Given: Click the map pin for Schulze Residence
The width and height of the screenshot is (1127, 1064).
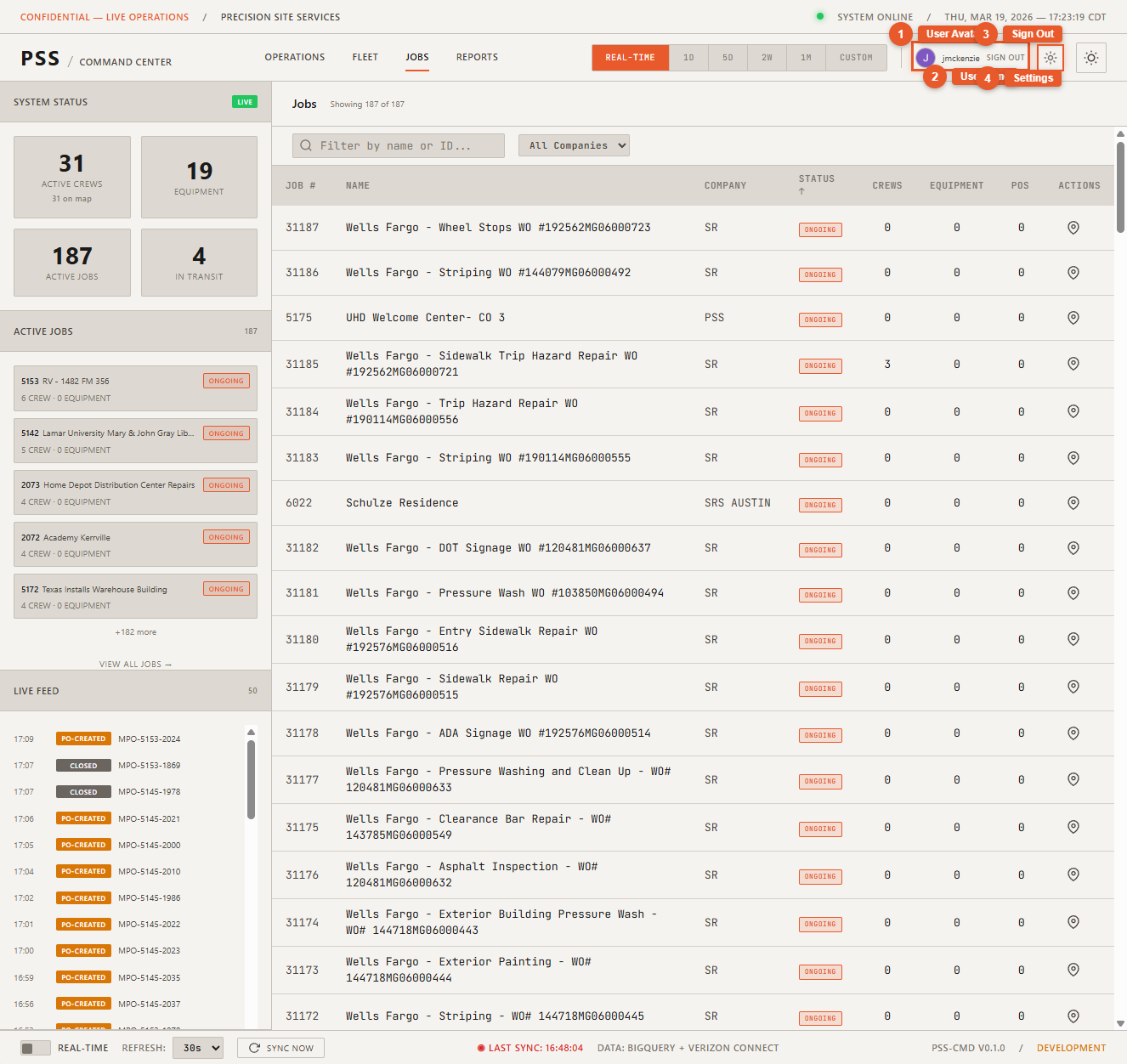Looking at the screenshot, I should (x=1074, y=504).
